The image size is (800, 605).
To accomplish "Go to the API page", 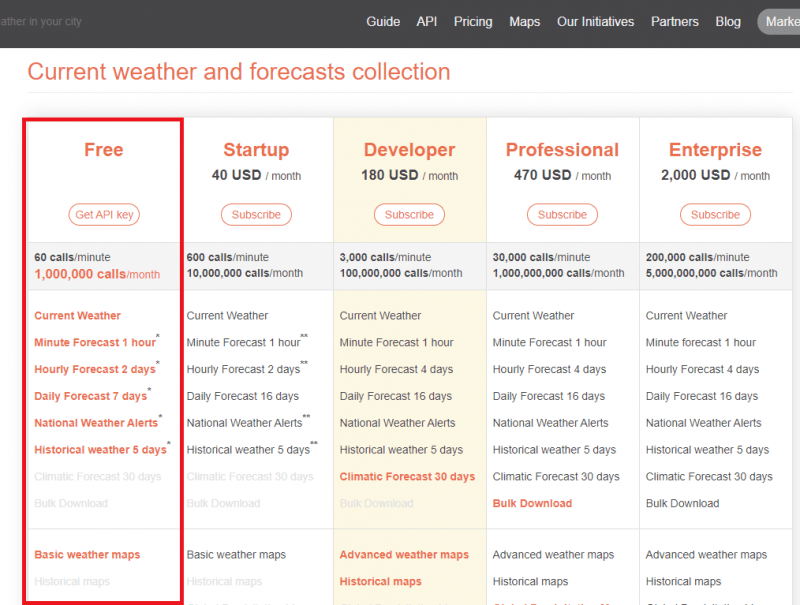I will (x=427, y=22).
